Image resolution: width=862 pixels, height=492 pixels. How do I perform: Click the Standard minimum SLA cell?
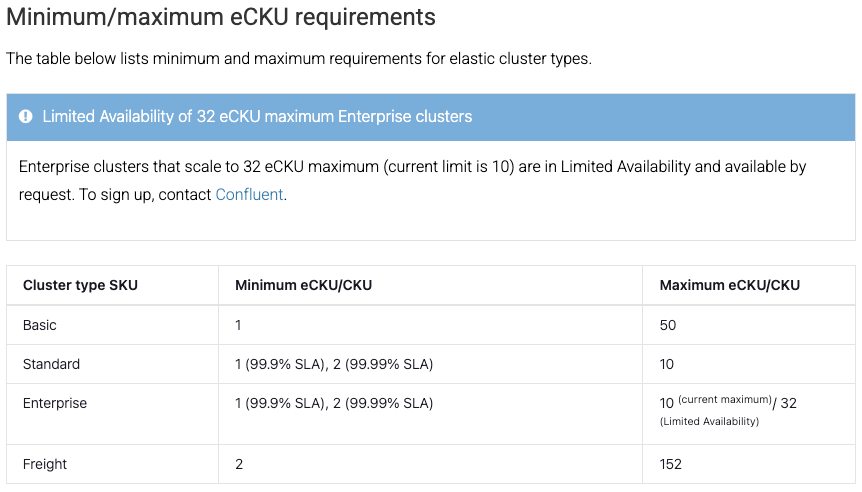(x=334, y=364)
